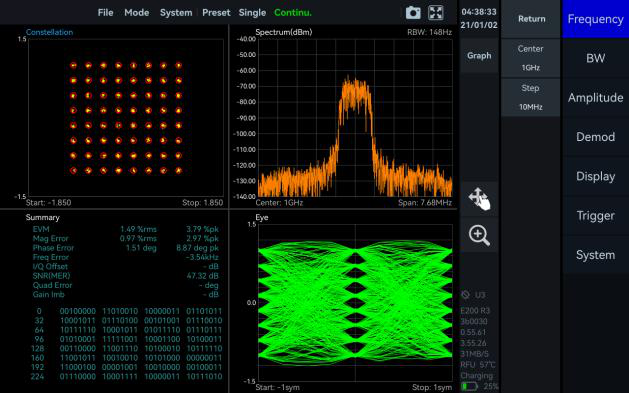Click the Summary panel title
The image size is (629, 393).
(x=43, y=217)
